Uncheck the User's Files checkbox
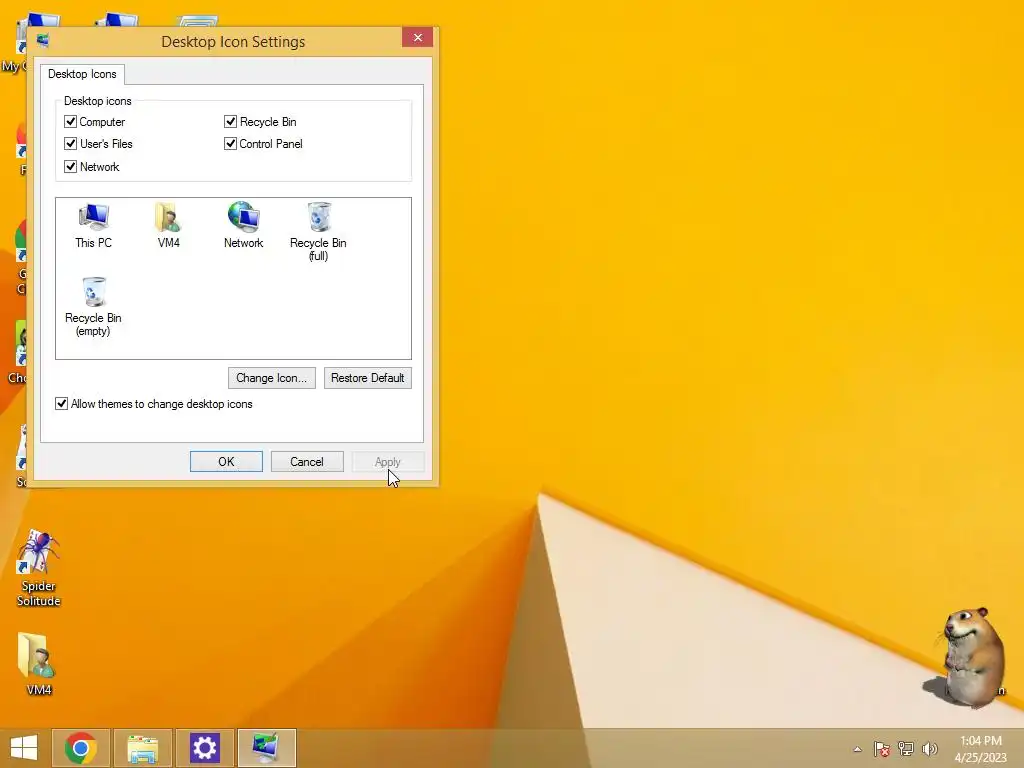Screen dimensions: 1024x768 (71, 144)
